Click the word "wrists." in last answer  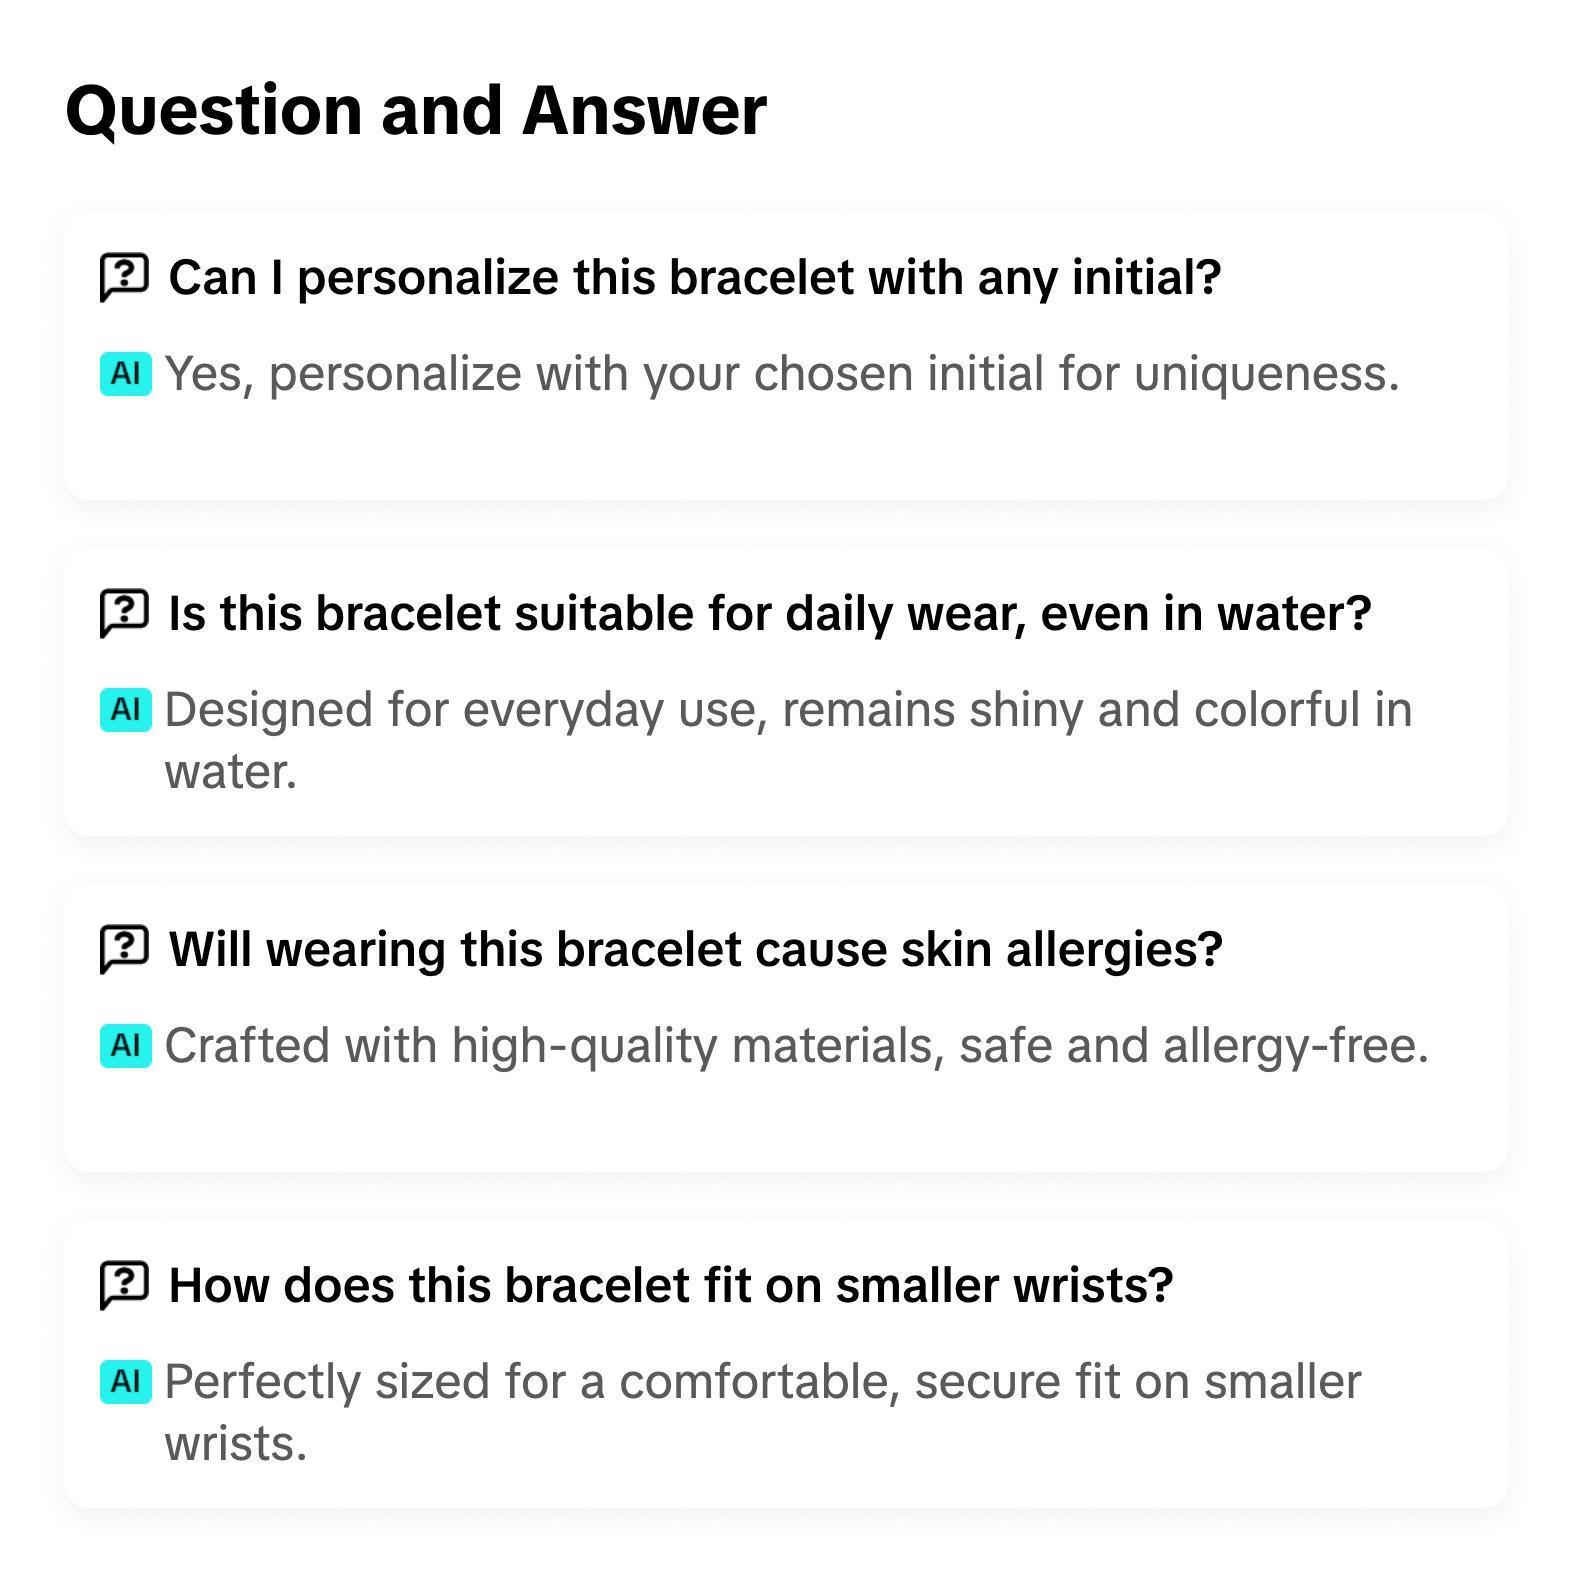[235, 1444]
